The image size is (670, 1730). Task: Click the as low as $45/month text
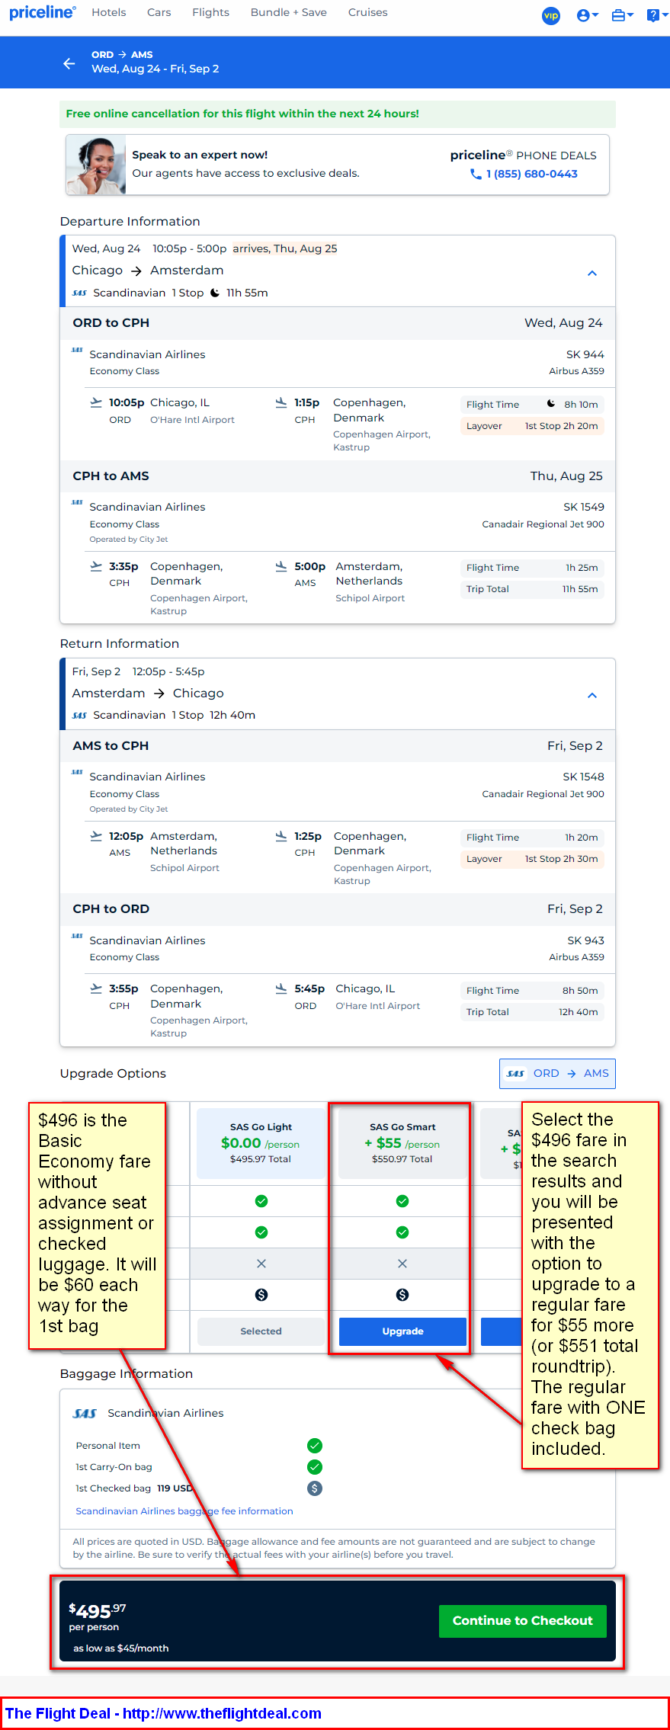click(121, 1648)
